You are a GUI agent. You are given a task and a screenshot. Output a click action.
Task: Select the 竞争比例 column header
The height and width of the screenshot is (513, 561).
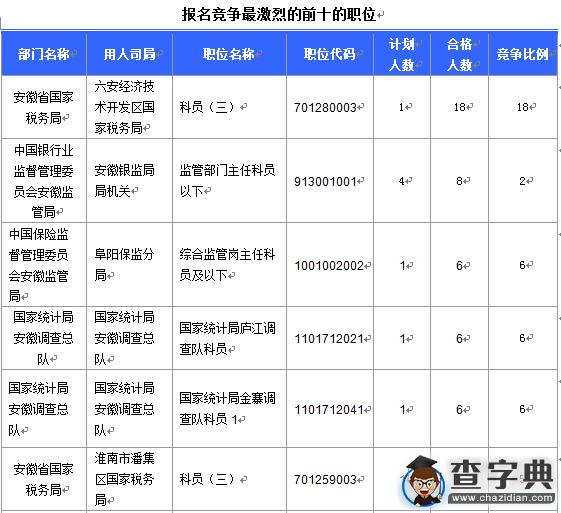pyautogui.click(x=522, y=54)
